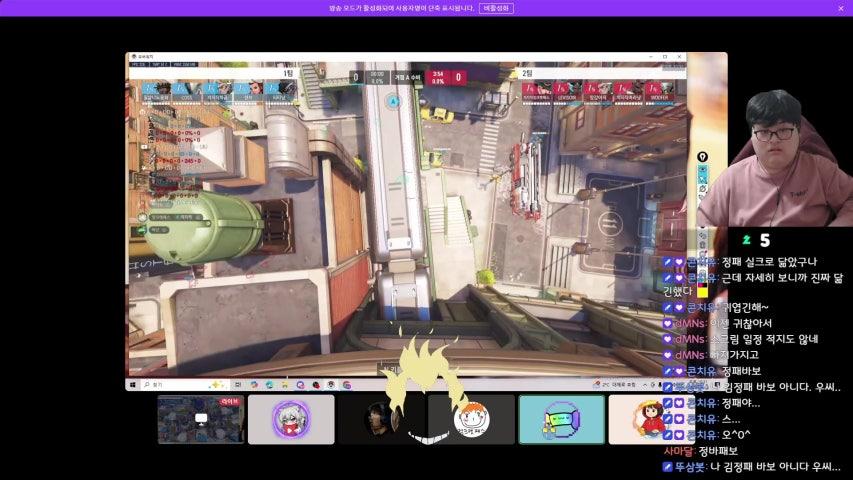Viewport: 853px width, 480px height.
Task: Click the 비활성화 button in top banner
Action: 496,8
